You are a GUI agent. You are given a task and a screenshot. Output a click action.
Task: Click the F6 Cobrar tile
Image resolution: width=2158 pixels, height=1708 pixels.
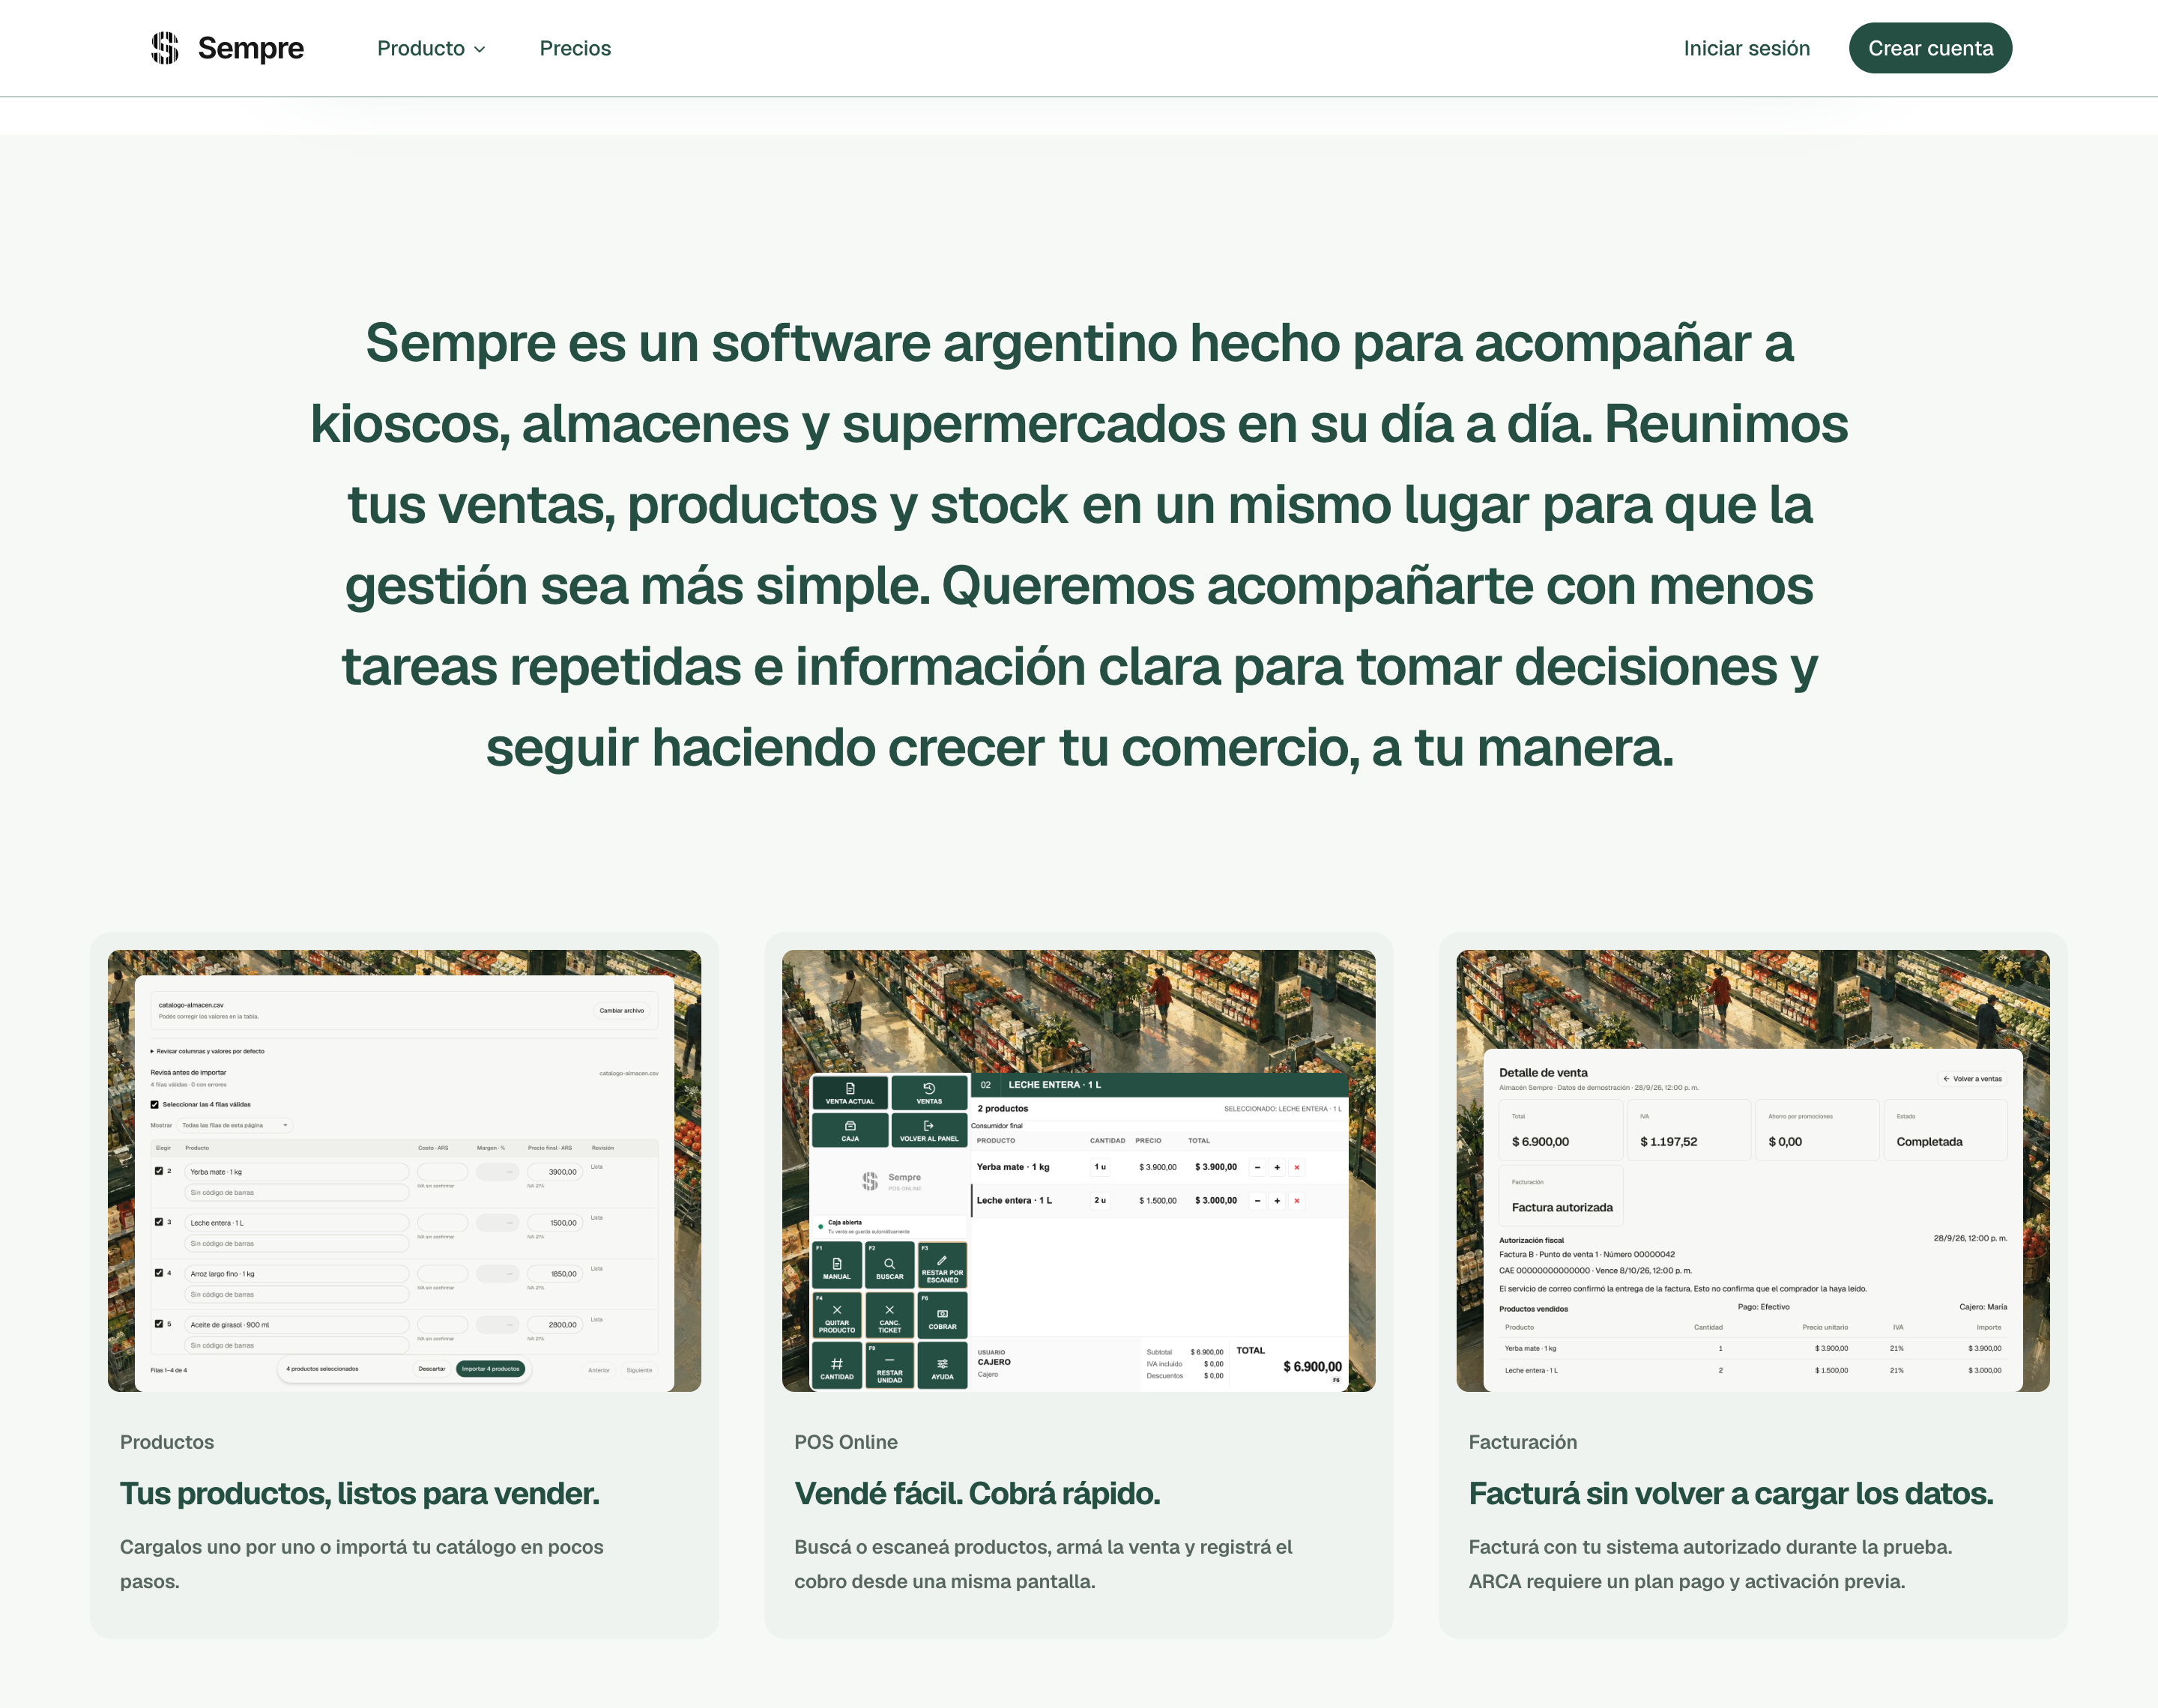pos(942,1316)
